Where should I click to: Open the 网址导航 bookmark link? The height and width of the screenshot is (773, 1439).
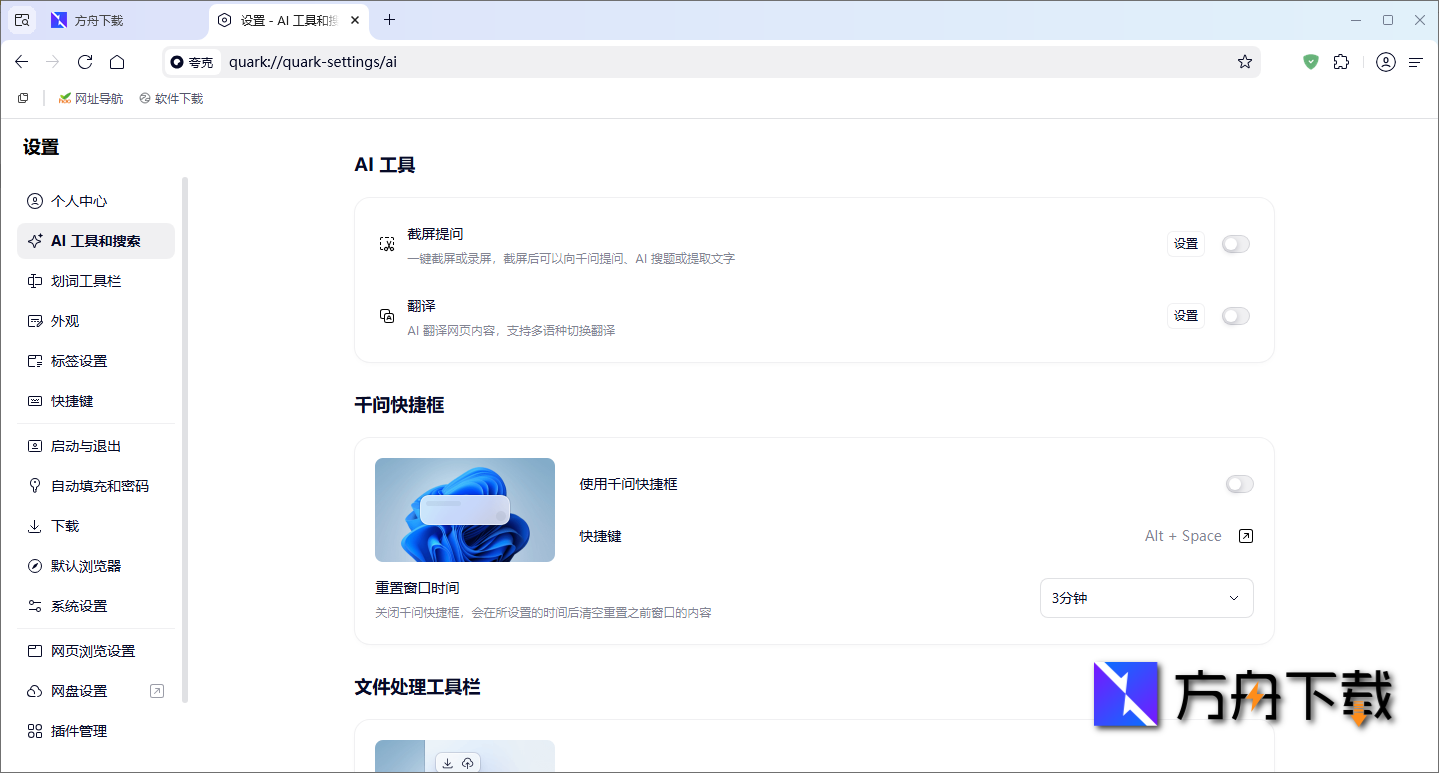click(x=90, y=97)
